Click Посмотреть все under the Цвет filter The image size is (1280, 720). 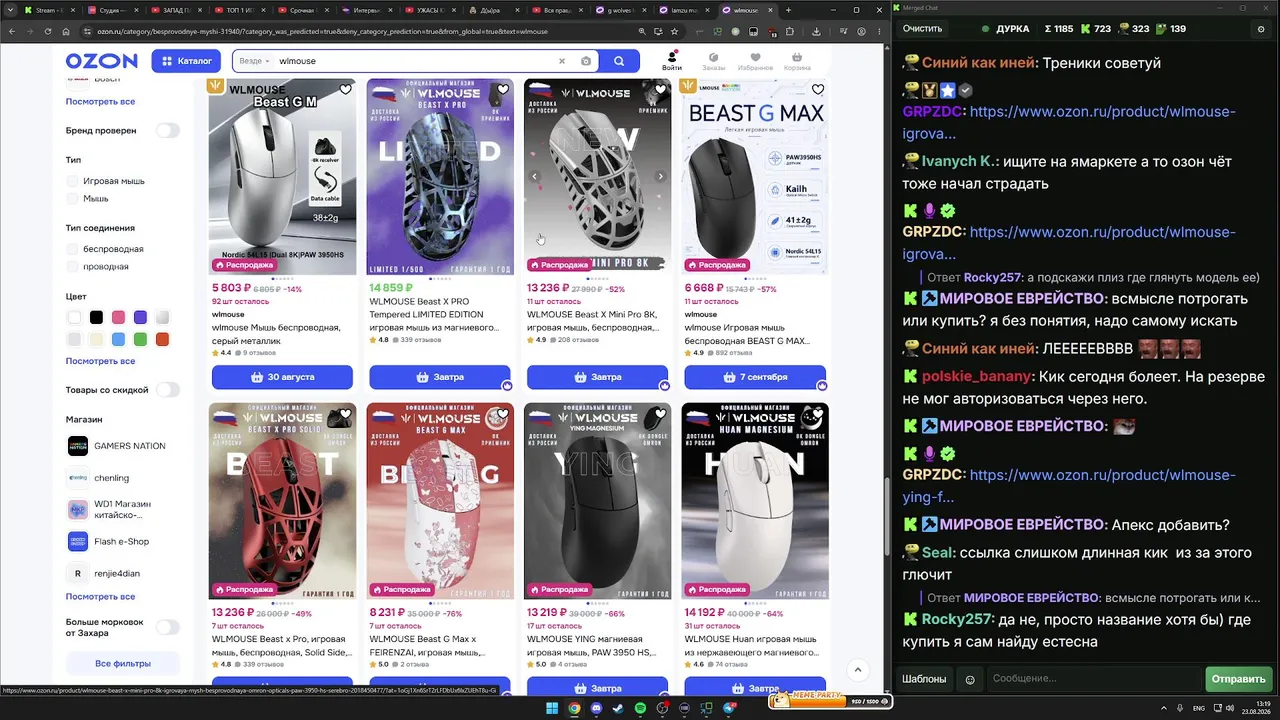pos(100,361)
